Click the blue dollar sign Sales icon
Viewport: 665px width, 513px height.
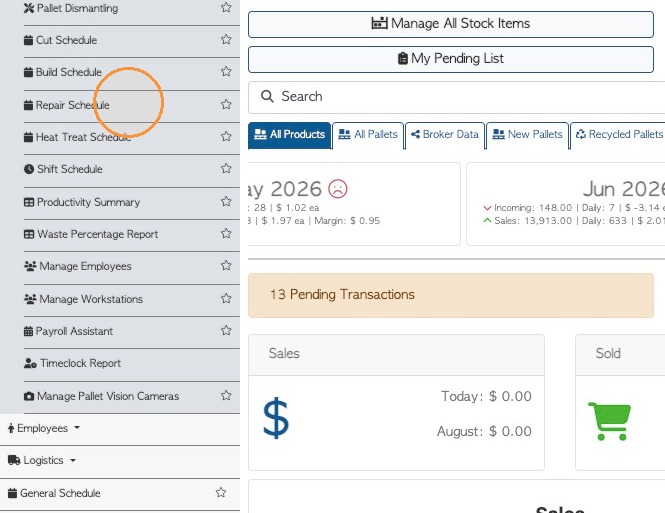tap(276, 418)
